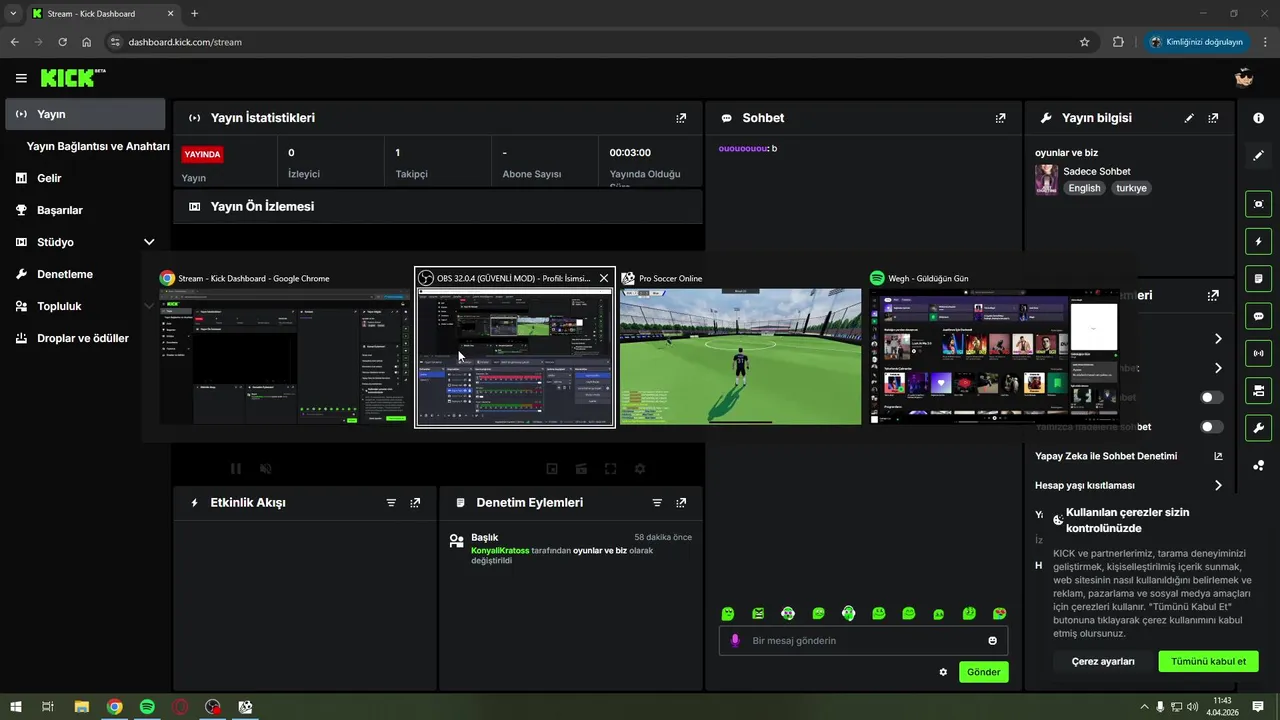Screen dimensions: 1280x720
Task: Click the turkiye stream tag
Action: point(1132,188)
